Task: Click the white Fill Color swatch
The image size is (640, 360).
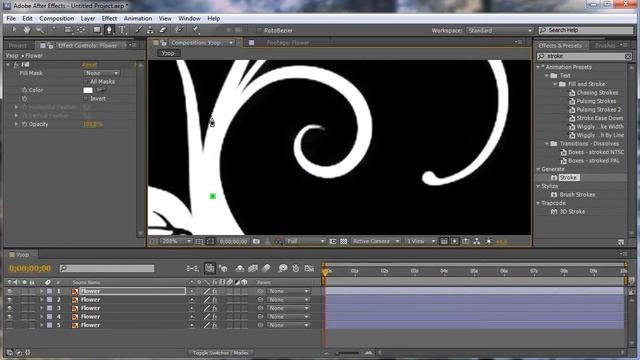Action: point(88,90)
